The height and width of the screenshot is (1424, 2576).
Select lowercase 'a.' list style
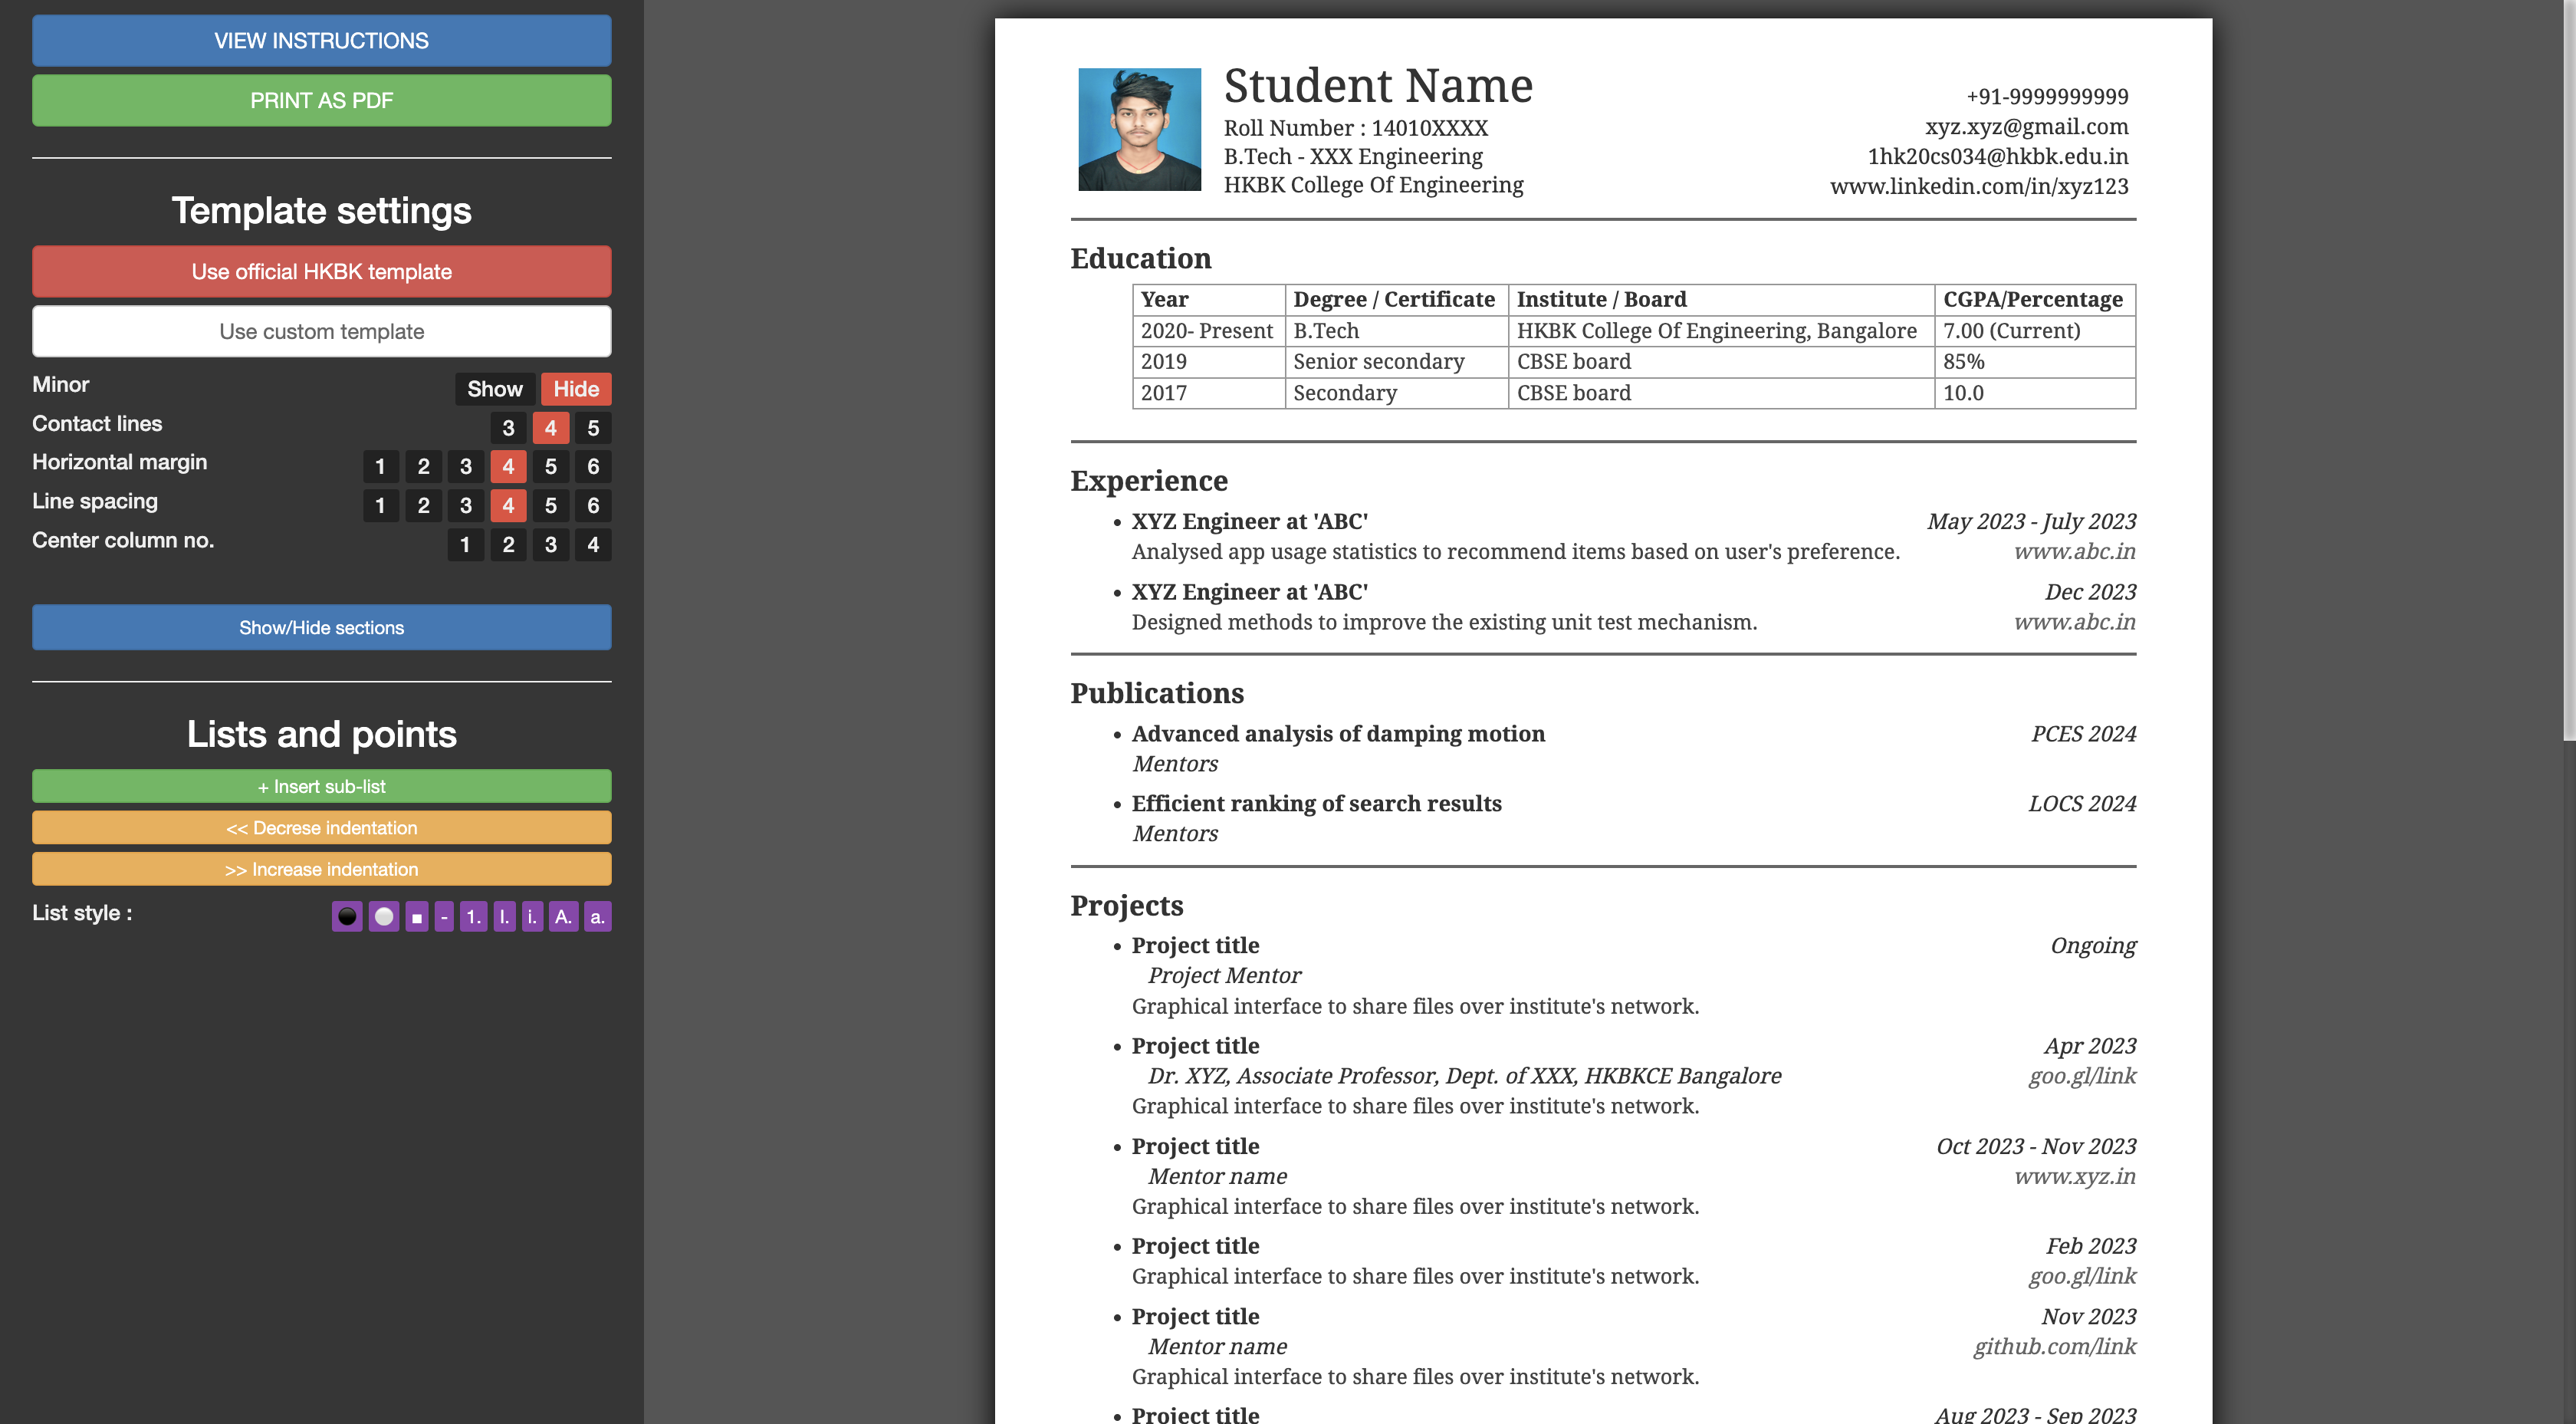click(x=597, y=916)
